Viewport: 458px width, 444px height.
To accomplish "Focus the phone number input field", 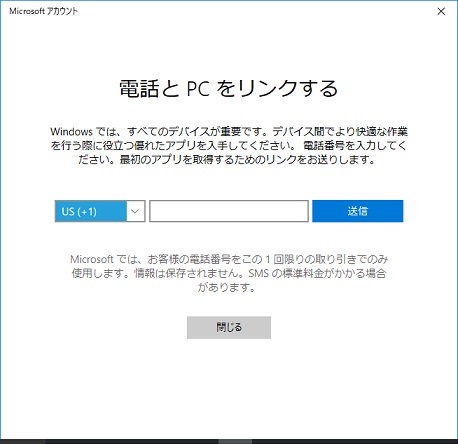I will [229, 211].
